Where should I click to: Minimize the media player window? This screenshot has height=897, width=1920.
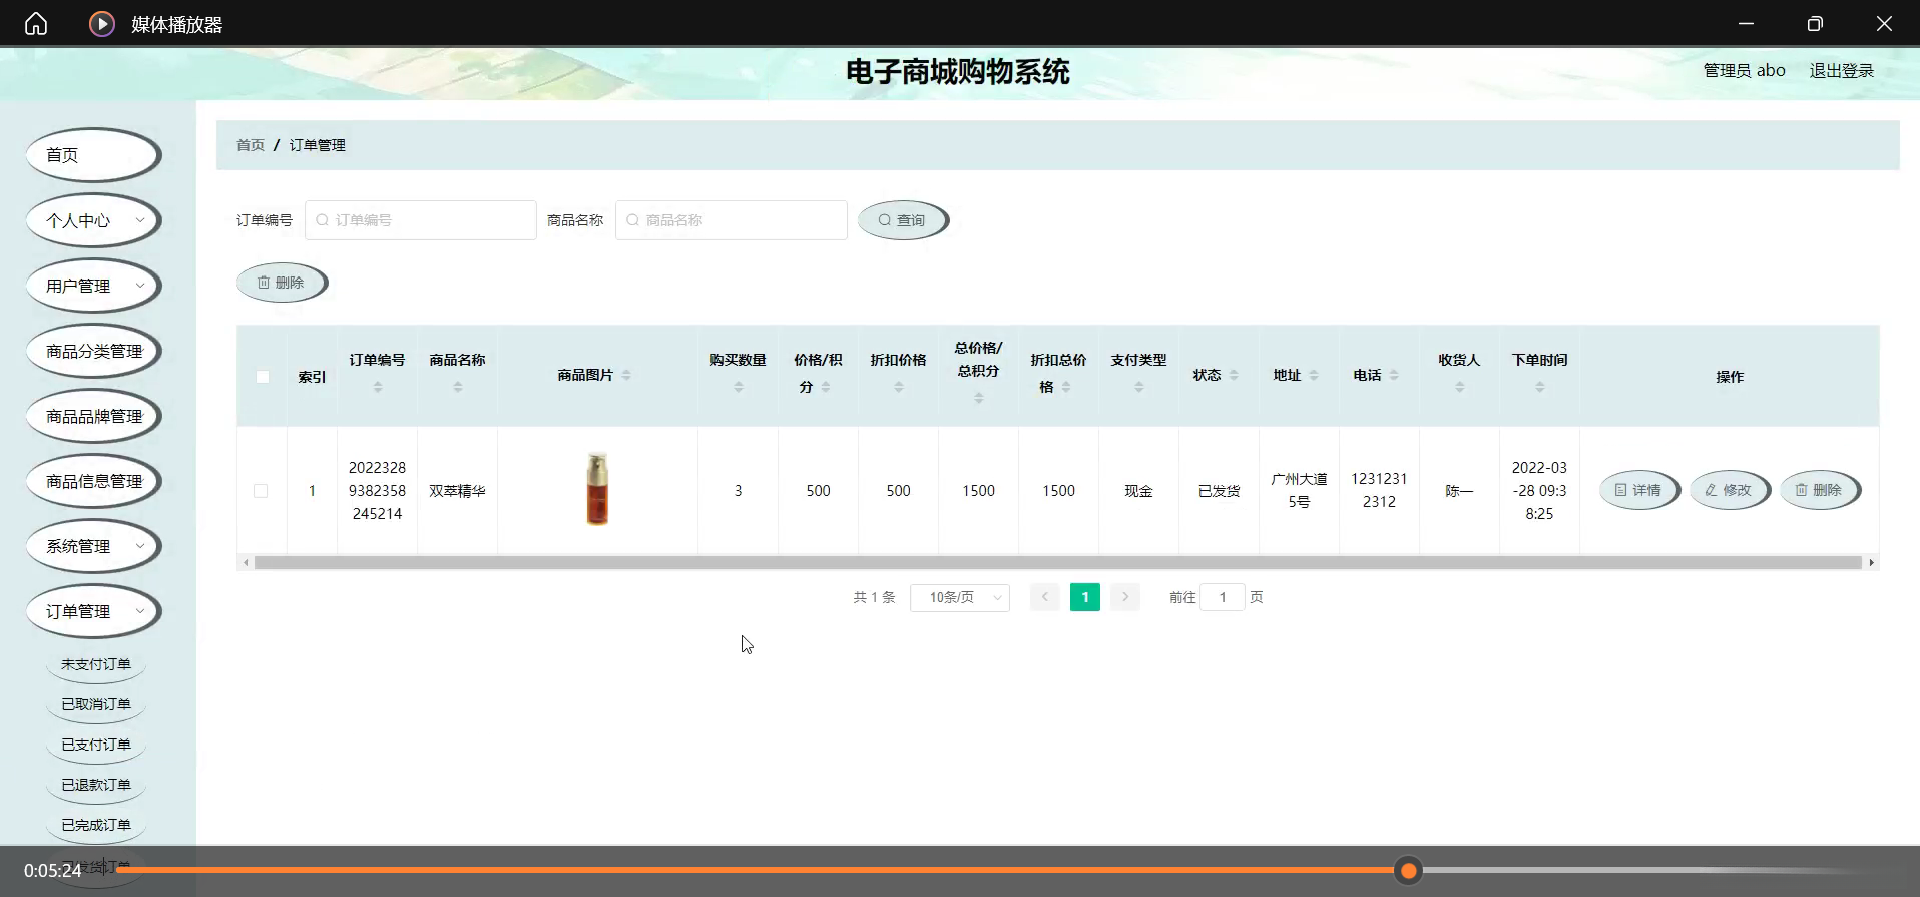[x=1746, y=24]
